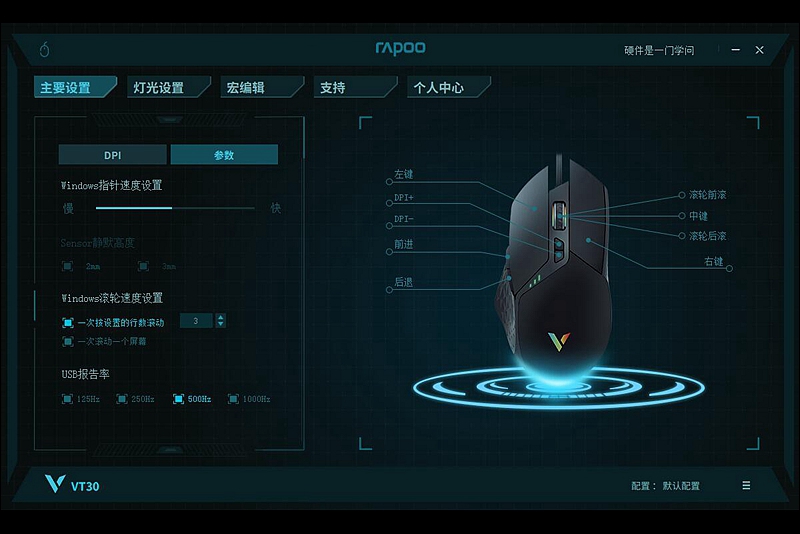Open the 个人中心 tab
Screen dimensions: 800x534
click(448, 87)
